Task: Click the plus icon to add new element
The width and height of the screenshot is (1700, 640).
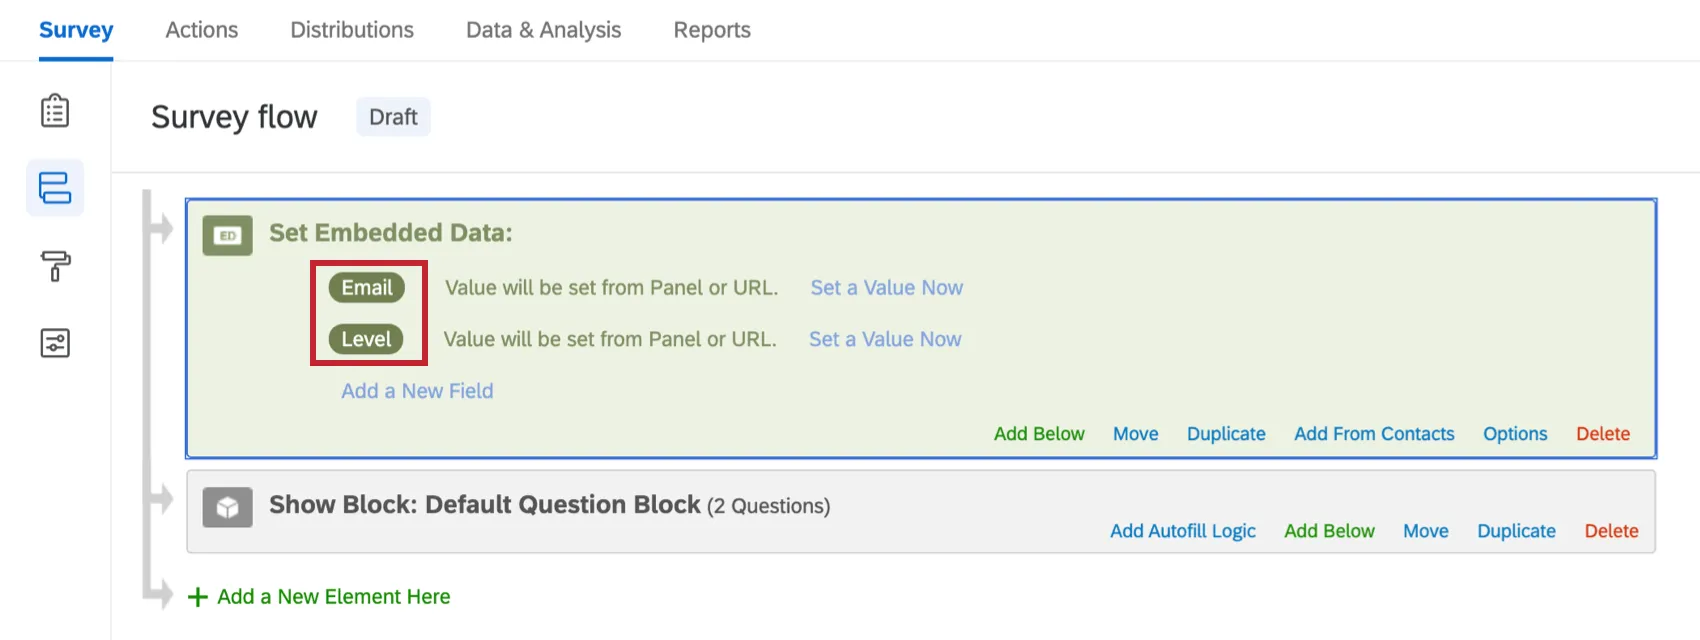Action: pyautogui.click(x=196, y=596)
